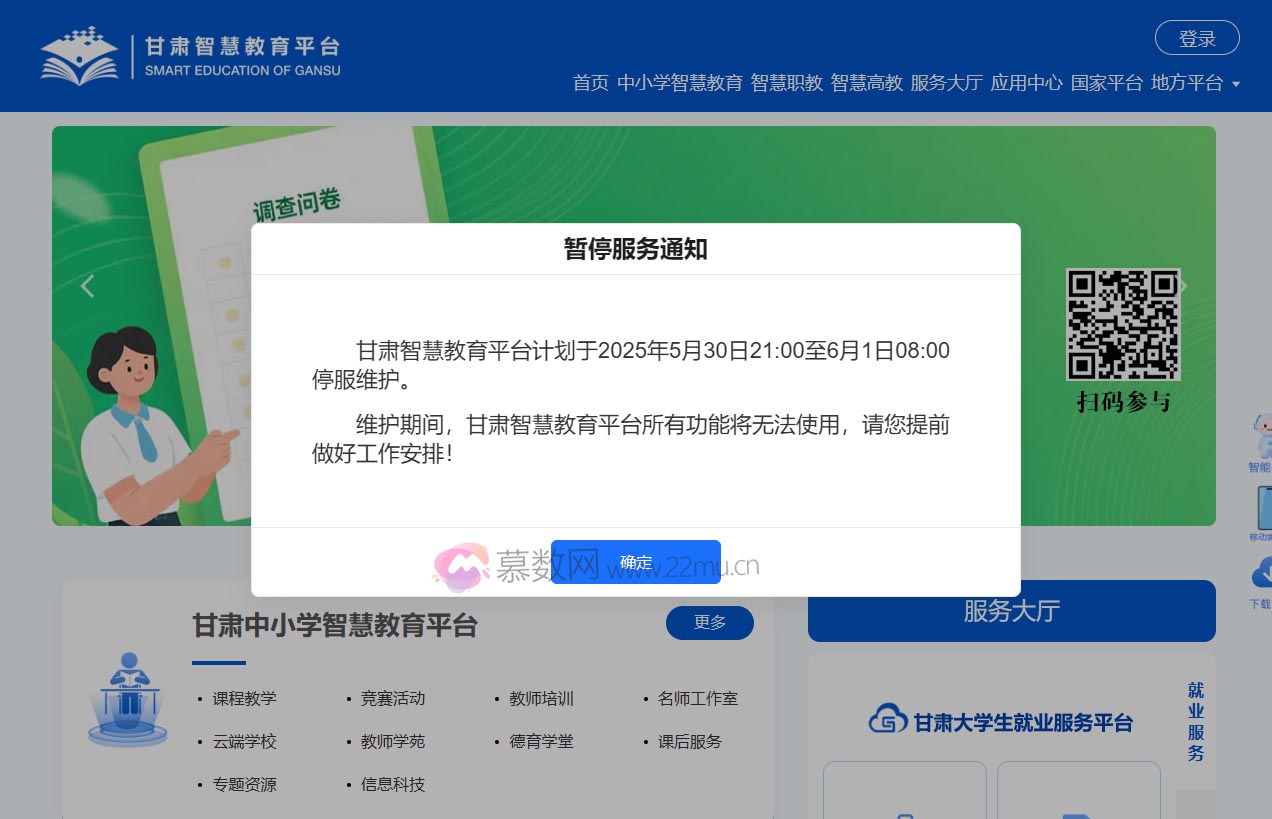Click the 扫码参与 QR code on the banner
Image resolution: width=1272 pixels, height=819 pixels.
point(1123,325)
